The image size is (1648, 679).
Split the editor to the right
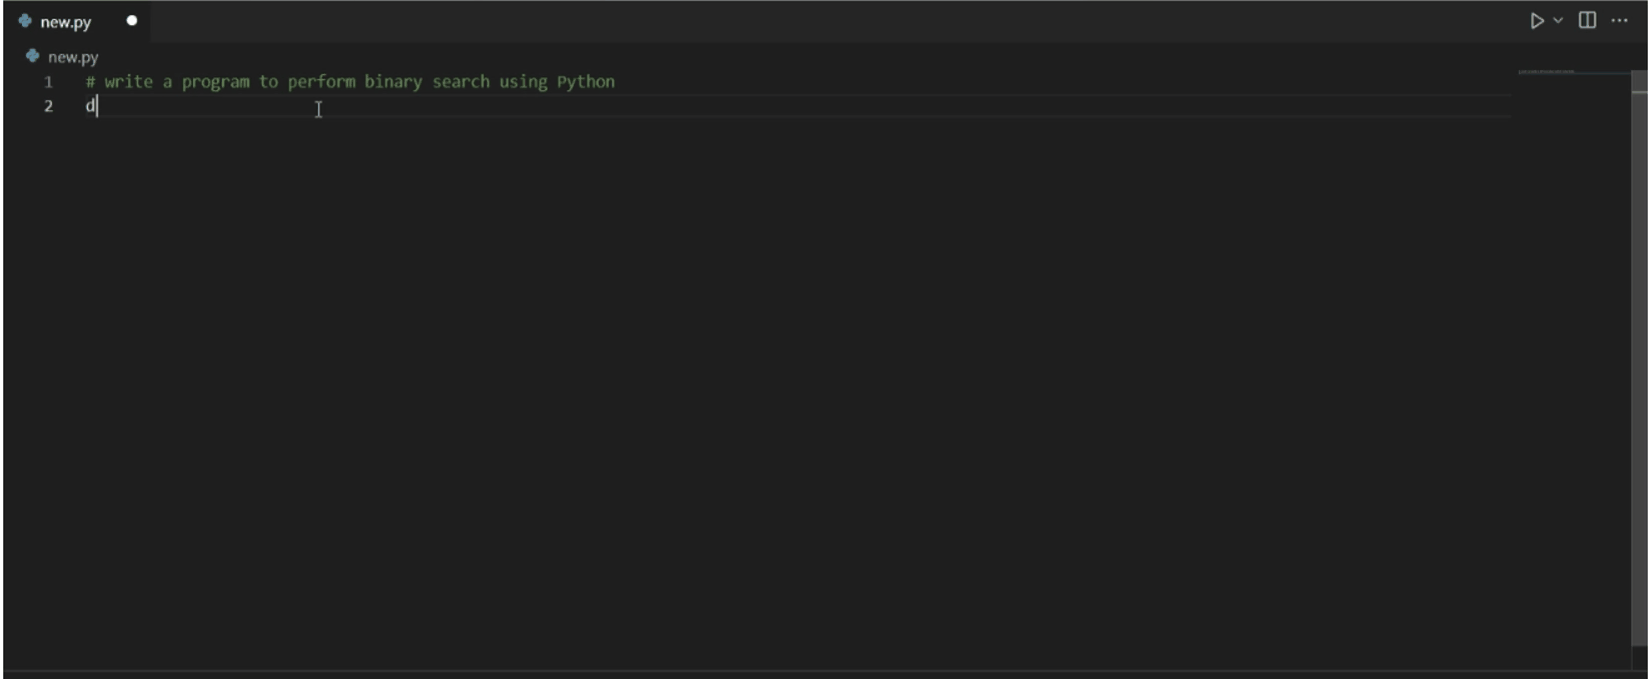click(x=1587, y=21)
